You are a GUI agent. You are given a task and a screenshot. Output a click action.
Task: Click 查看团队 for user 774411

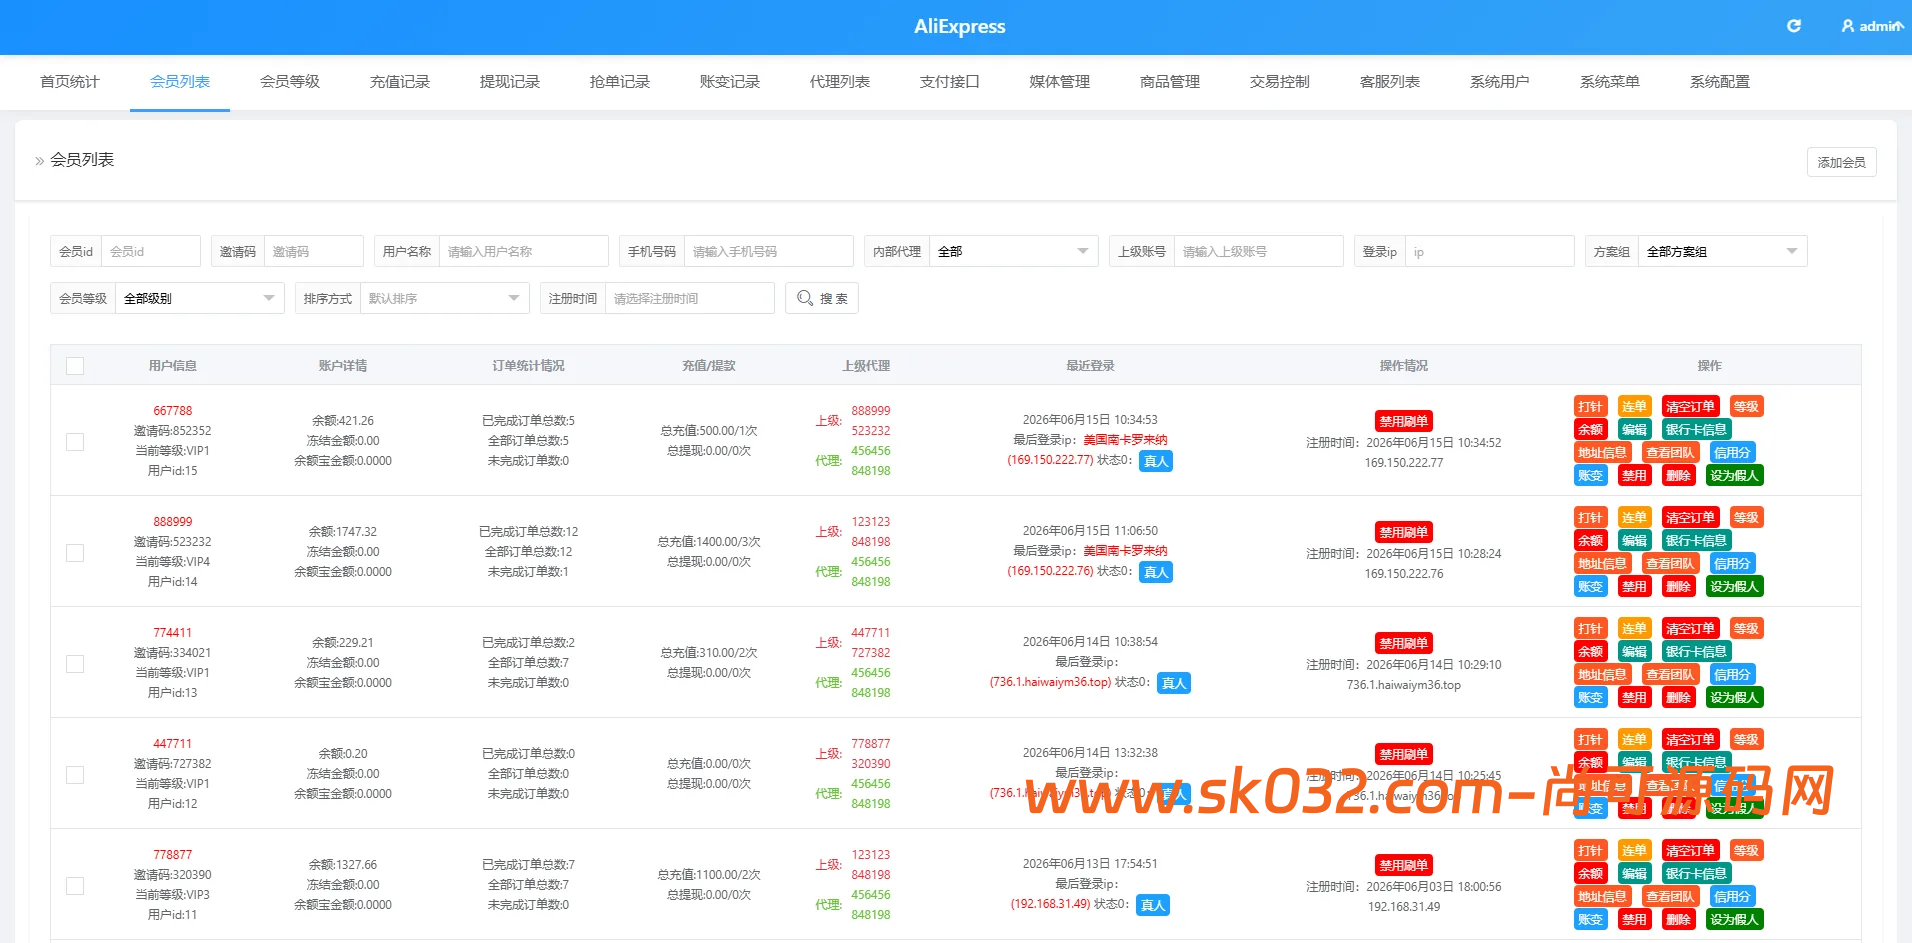coord(1670,675)
